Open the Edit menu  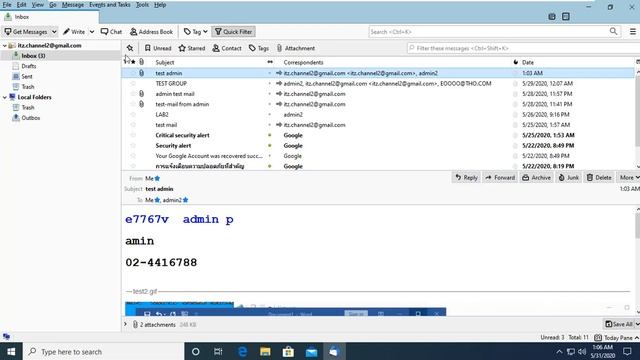click(x=22, y=5)
